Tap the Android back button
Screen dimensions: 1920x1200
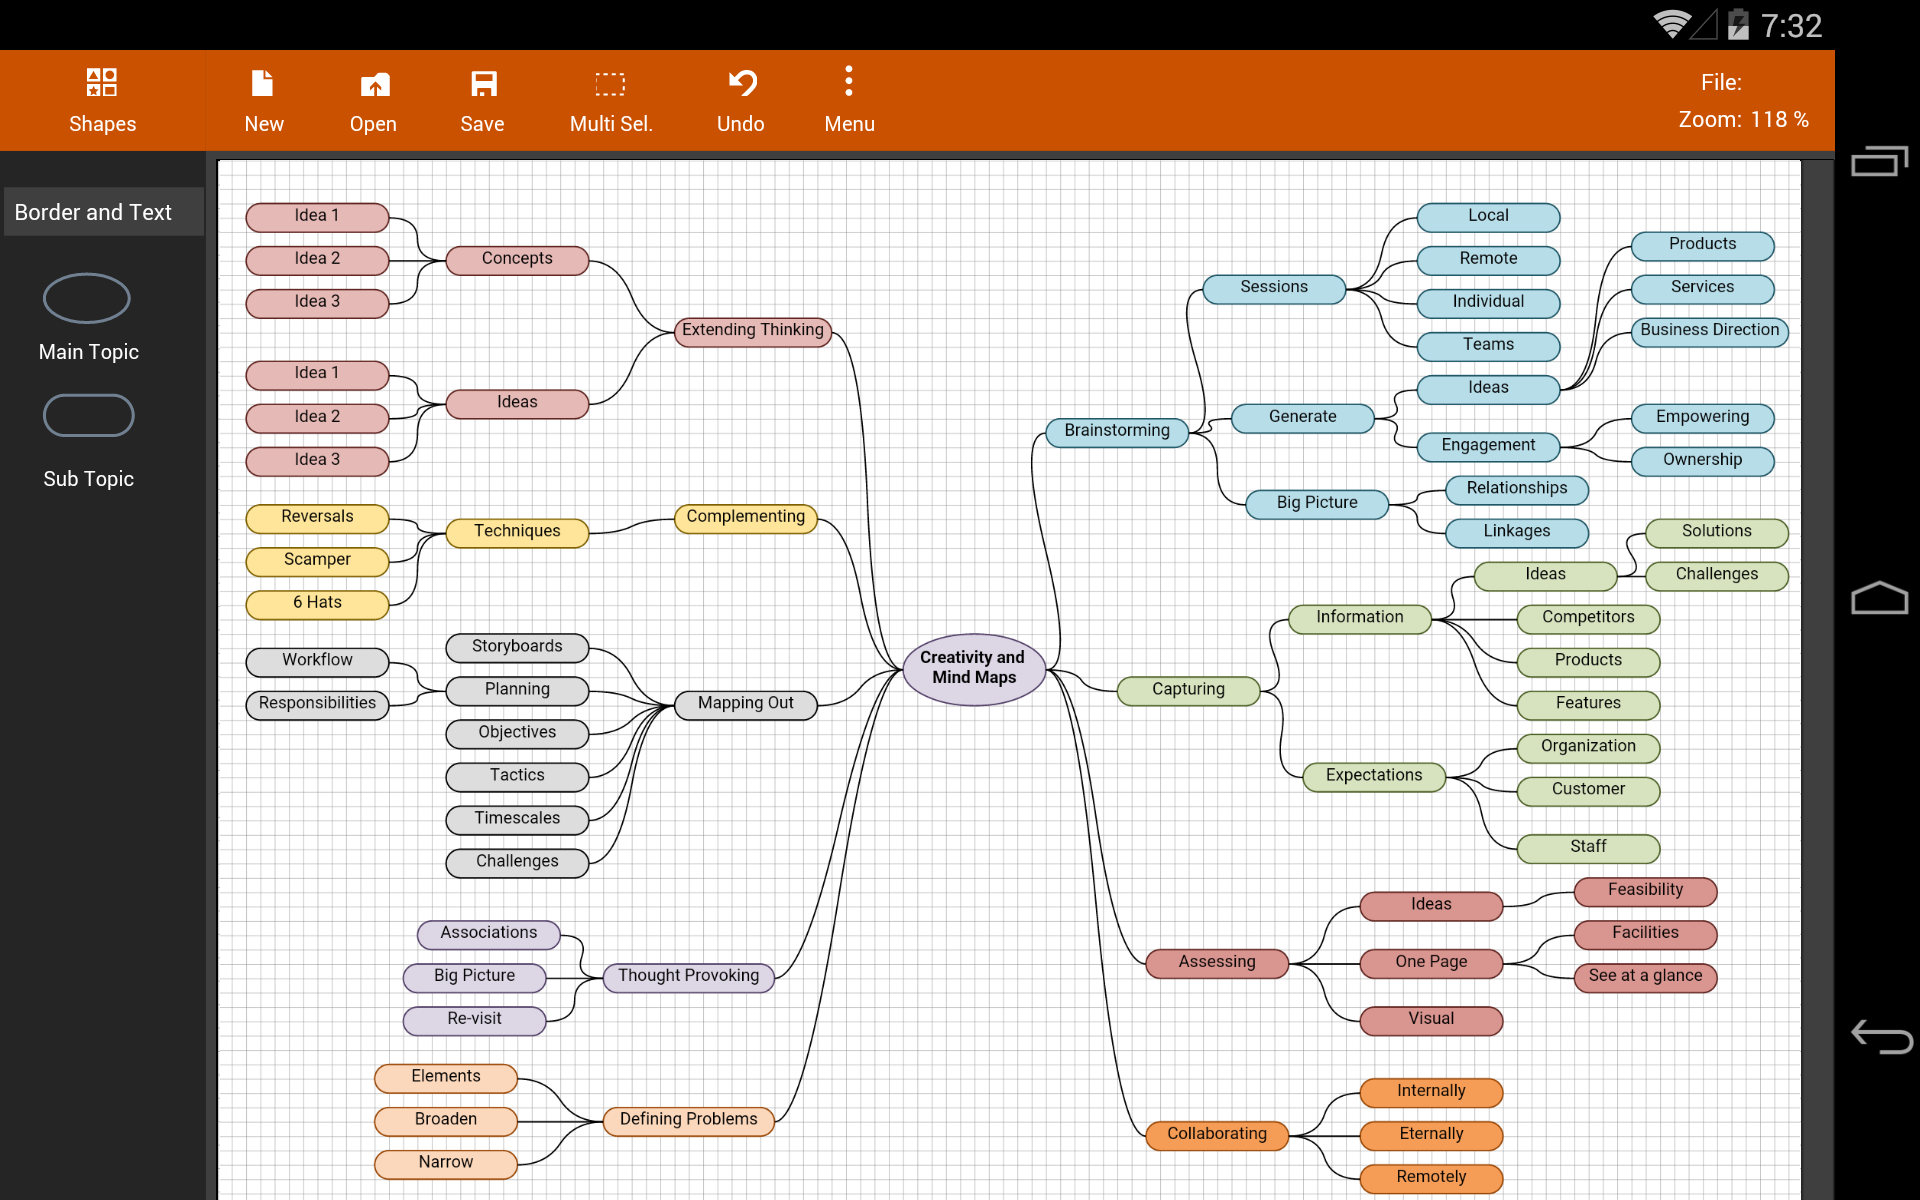[x=1880, y=1036]
